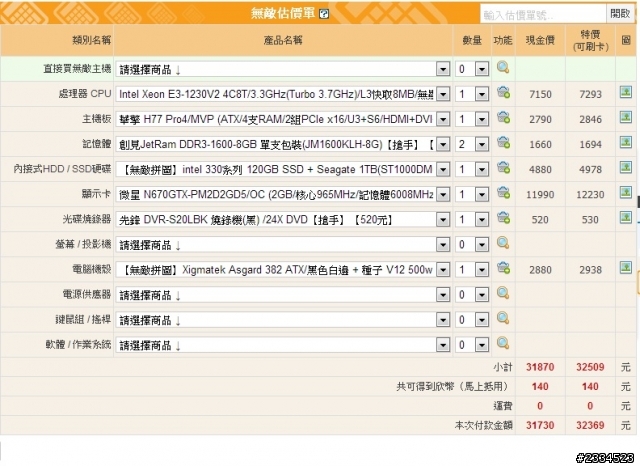Change quantity dropdown for 直接買無敵主機 row
Screen dimensions: 640x466
point(472,69)
